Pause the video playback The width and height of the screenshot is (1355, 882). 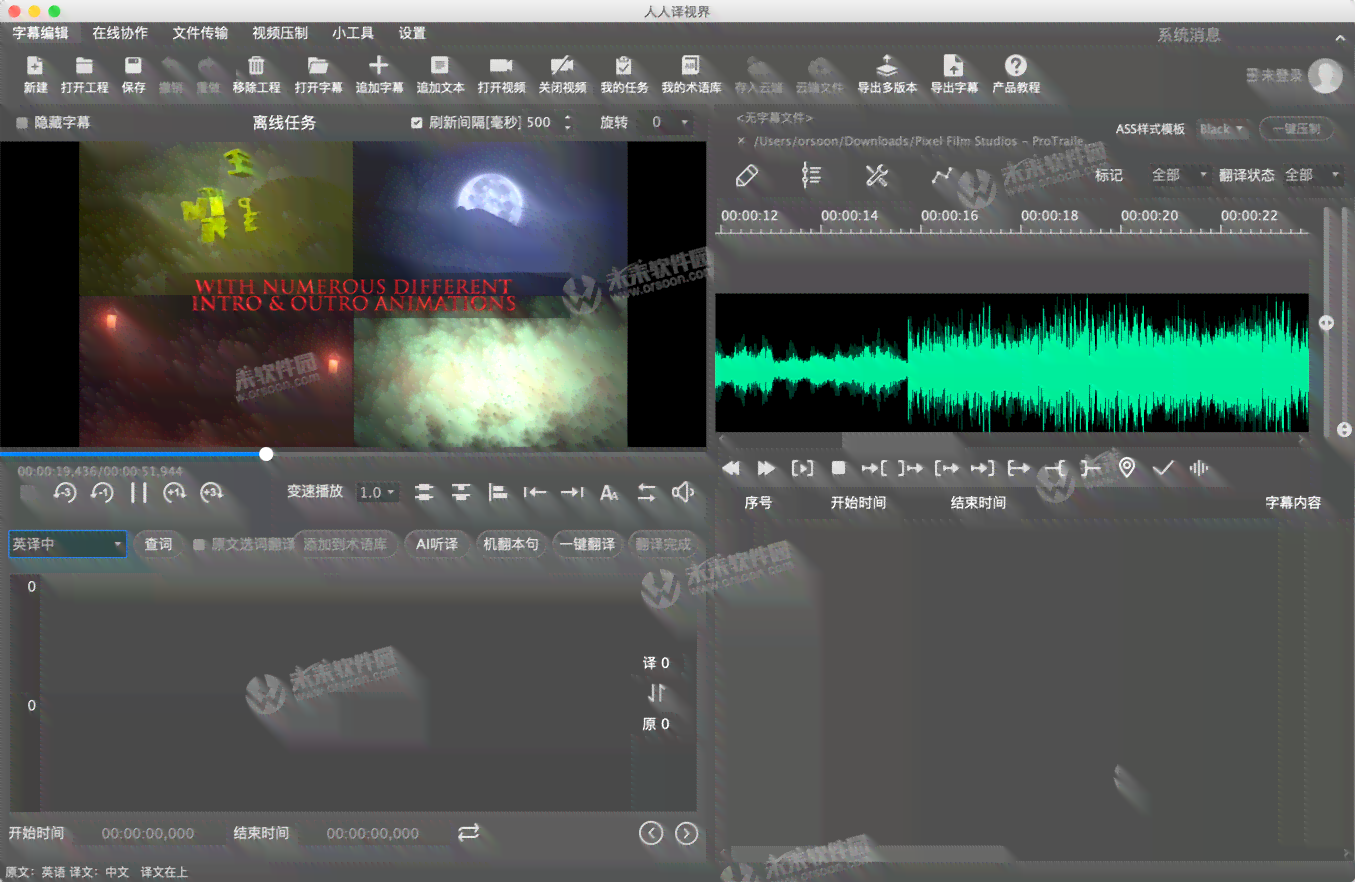(139, 492)
